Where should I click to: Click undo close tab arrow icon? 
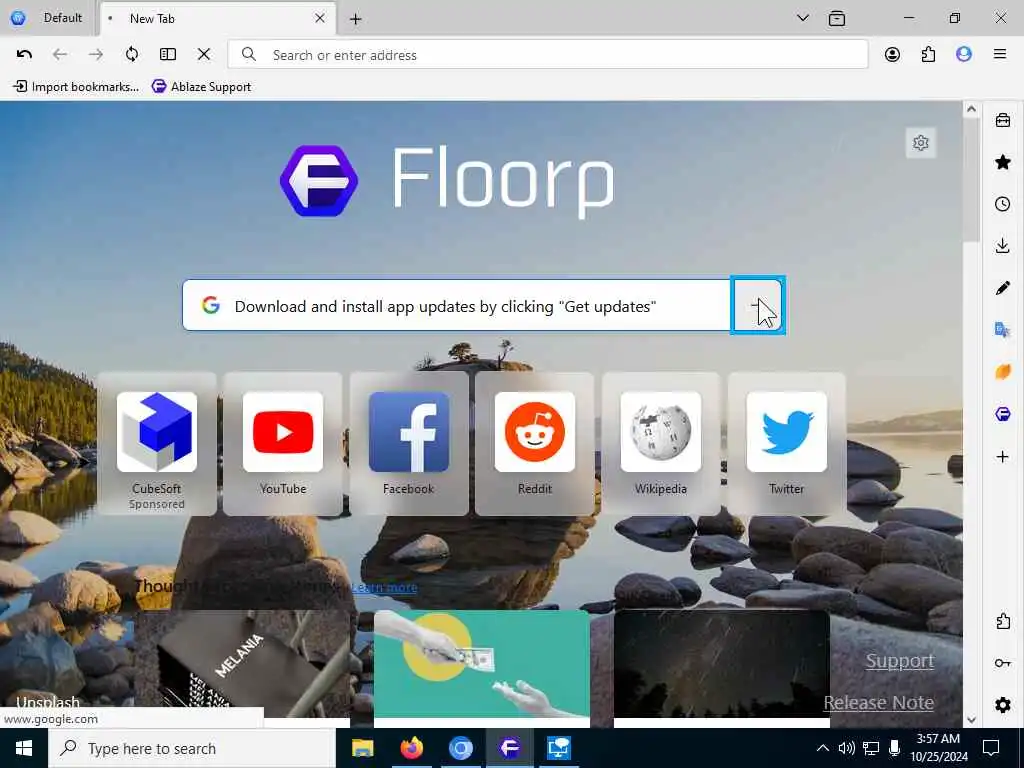tap(24, 54)
